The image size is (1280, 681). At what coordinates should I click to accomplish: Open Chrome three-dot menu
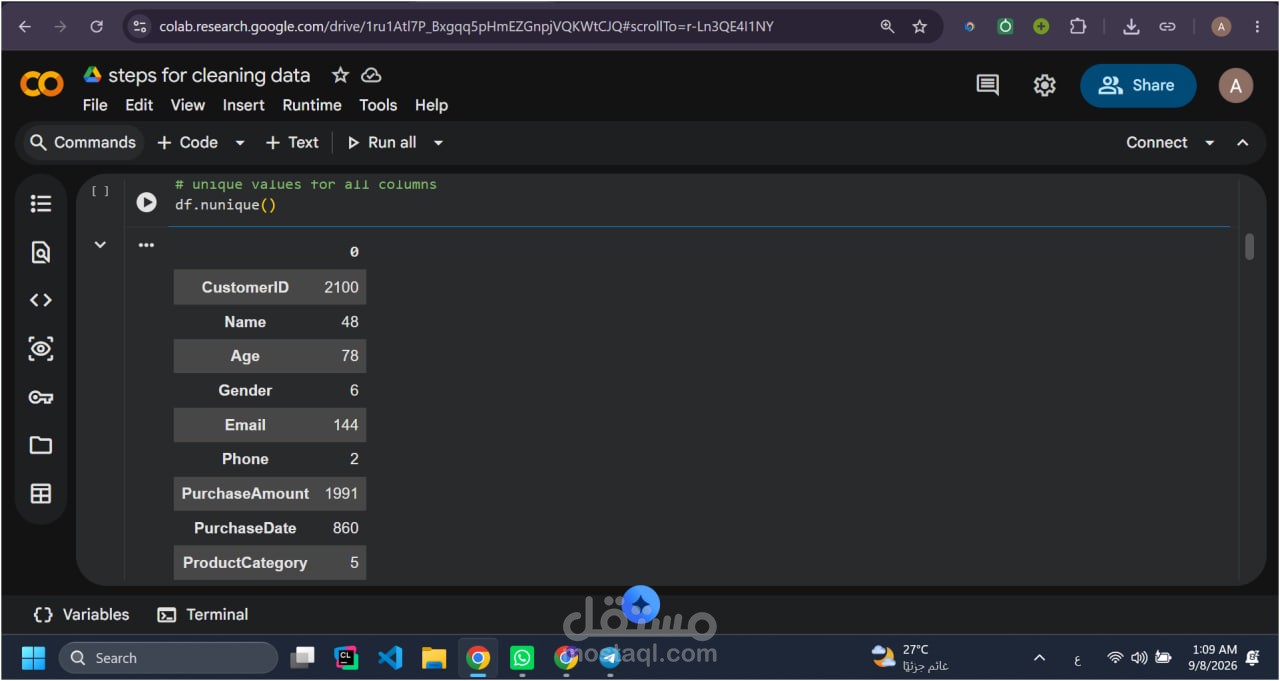tap(1257, 27)
